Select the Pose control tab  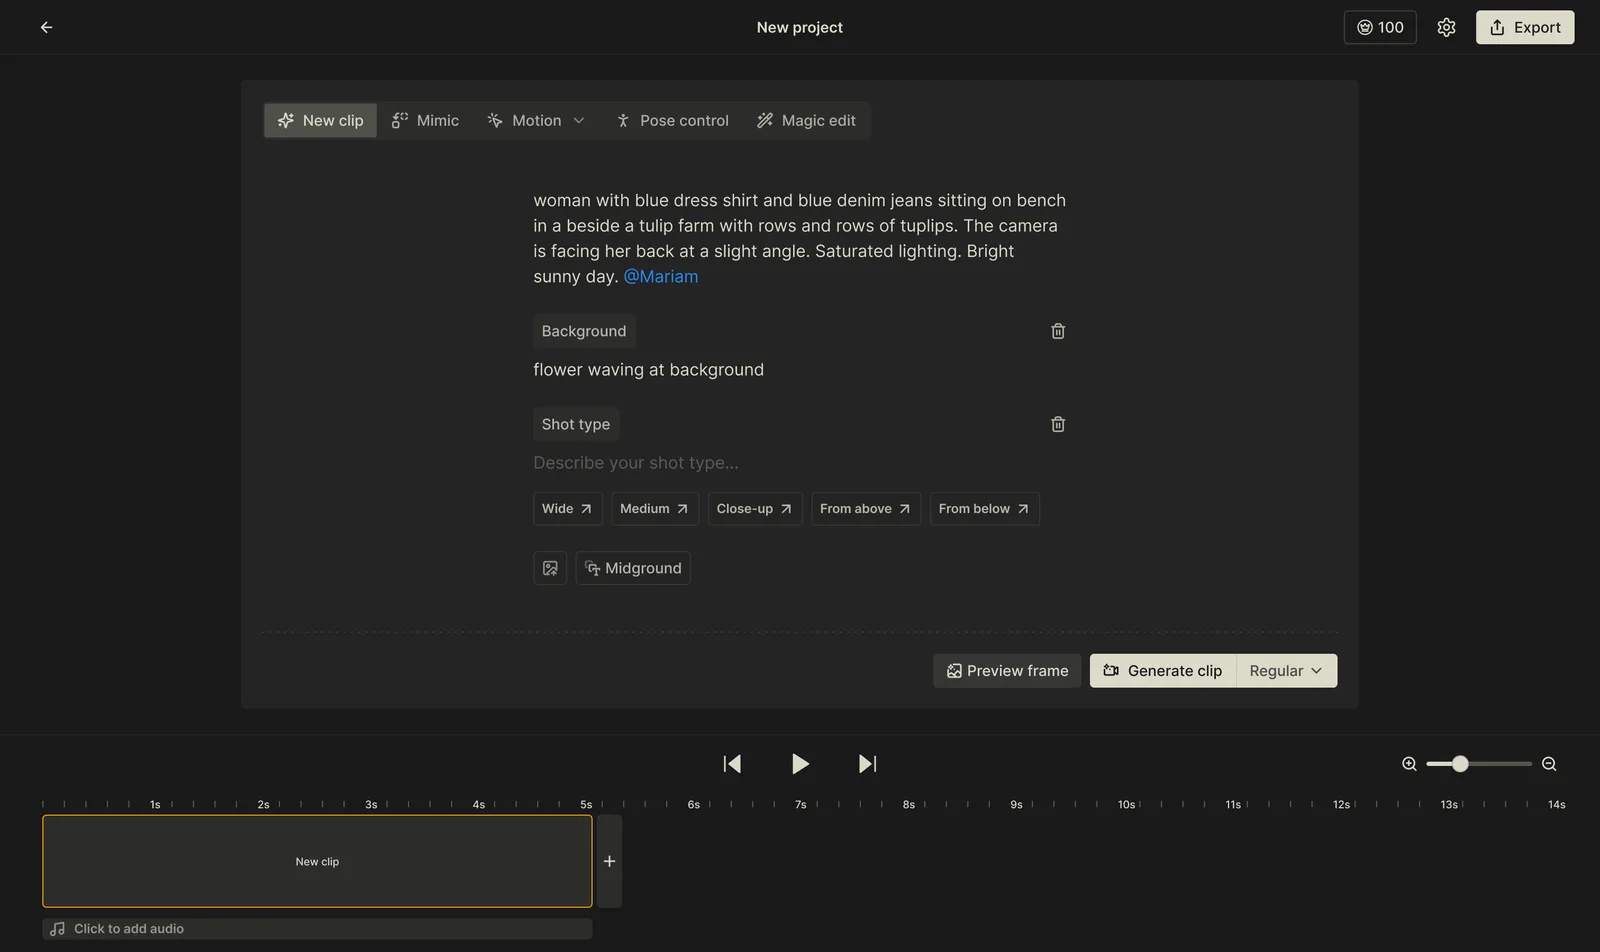pos(672,120)
